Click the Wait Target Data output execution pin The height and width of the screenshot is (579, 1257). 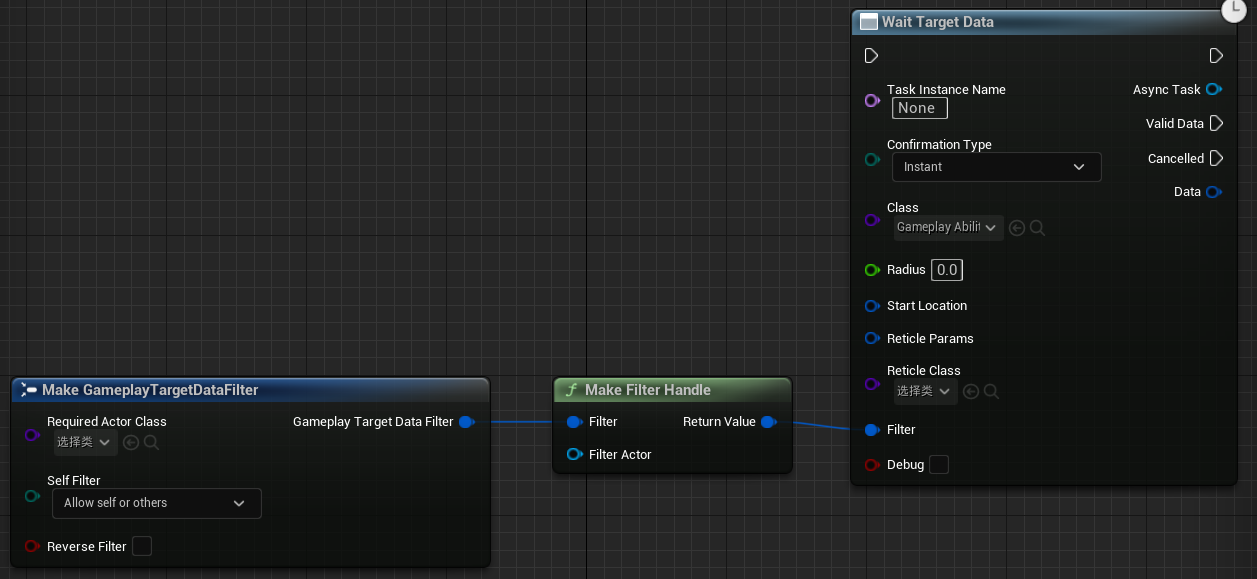[1216, 55]
